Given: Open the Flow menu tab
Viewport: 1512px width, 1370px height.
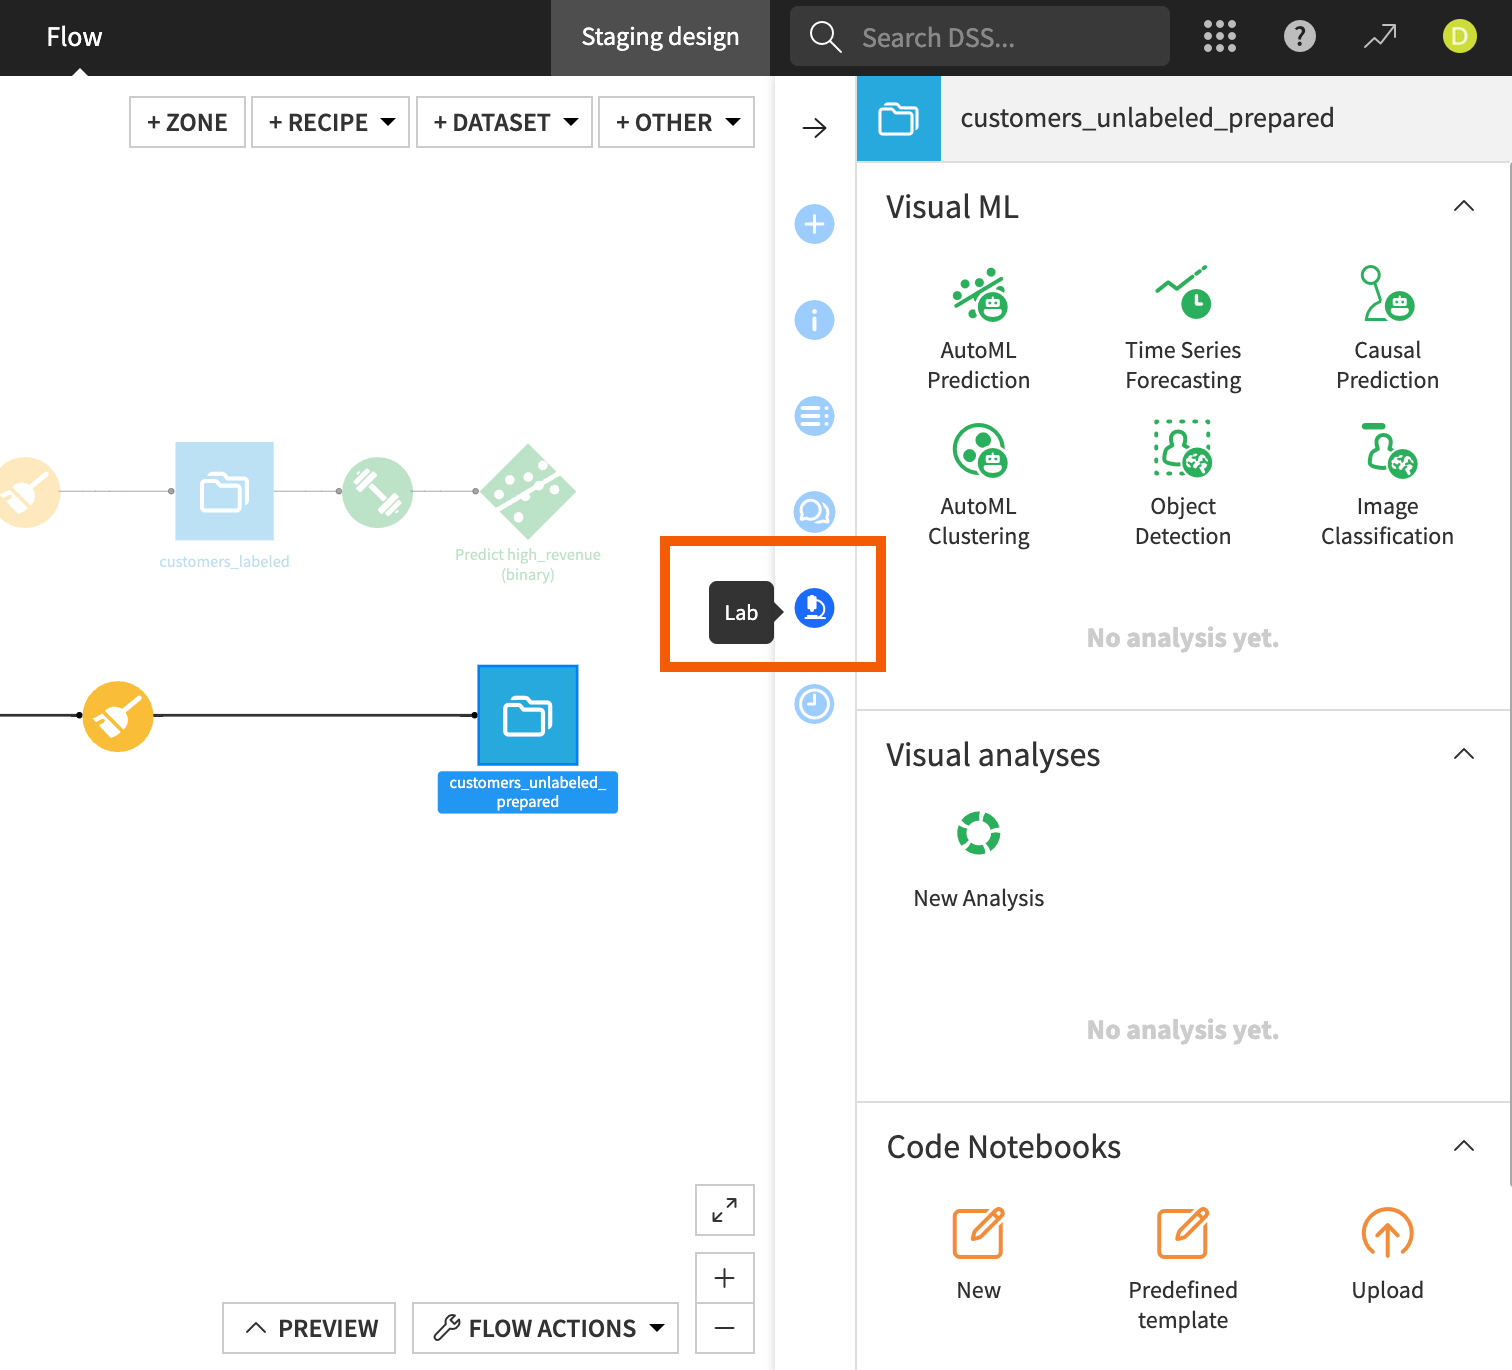Looking at the screenshot, I should click(x=74, y=37).
